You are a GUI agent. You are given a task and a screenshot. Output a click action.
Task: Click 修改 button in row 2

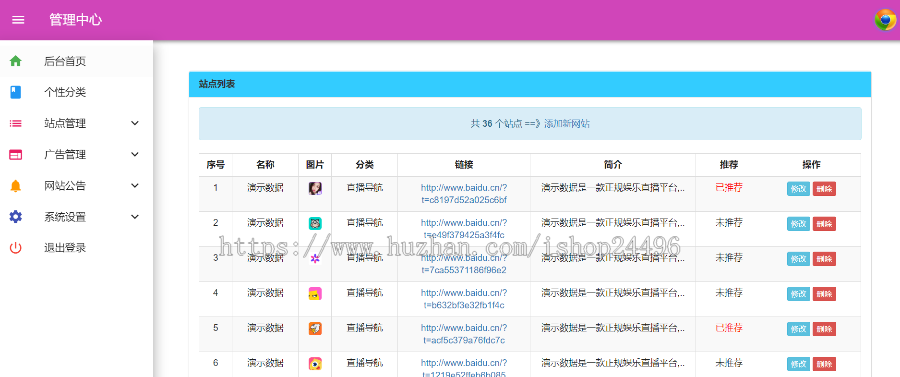pos(798,224)
